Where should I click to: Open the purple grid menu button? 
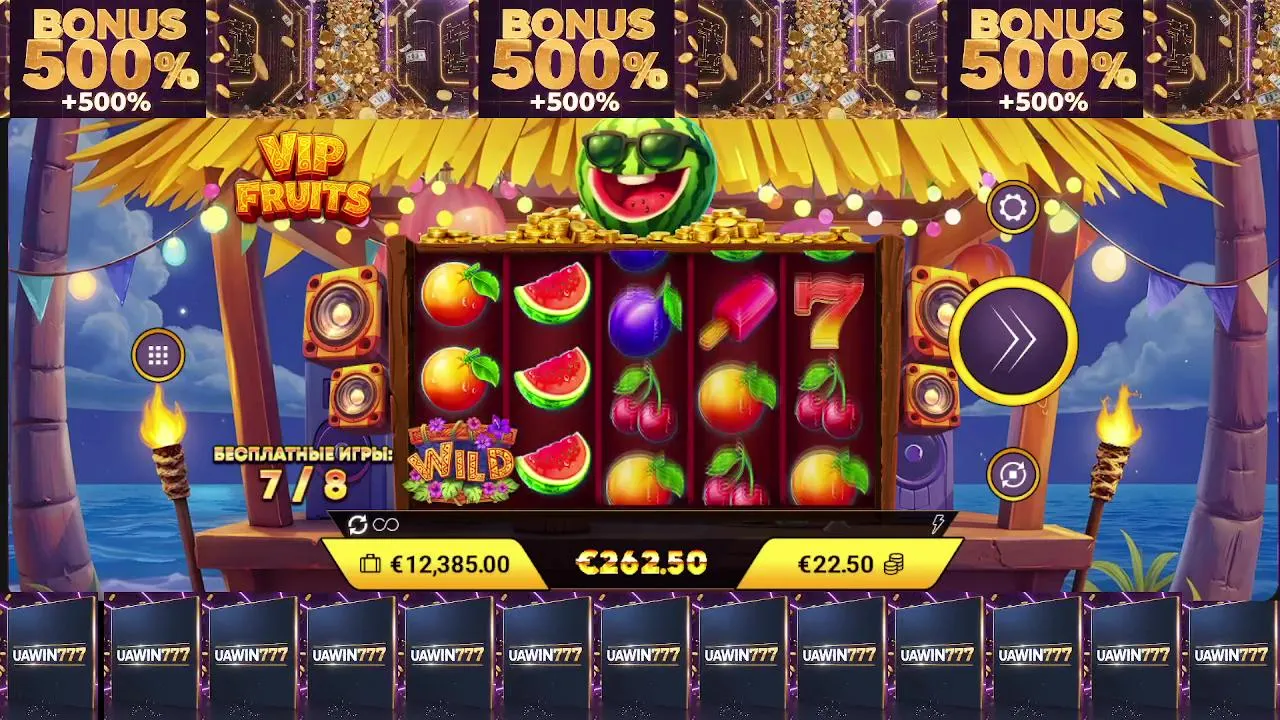pos(158,355)
